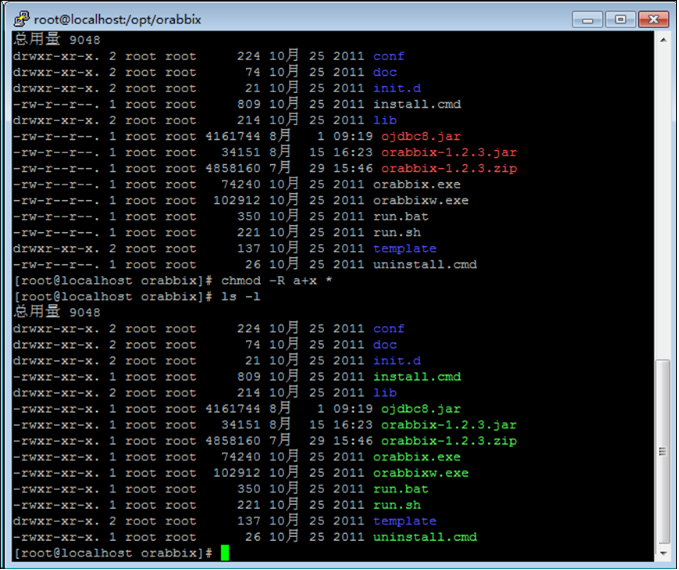Open the PuTTY system menu icon in title bar
The image size is (679, 570).
[21, 19]
